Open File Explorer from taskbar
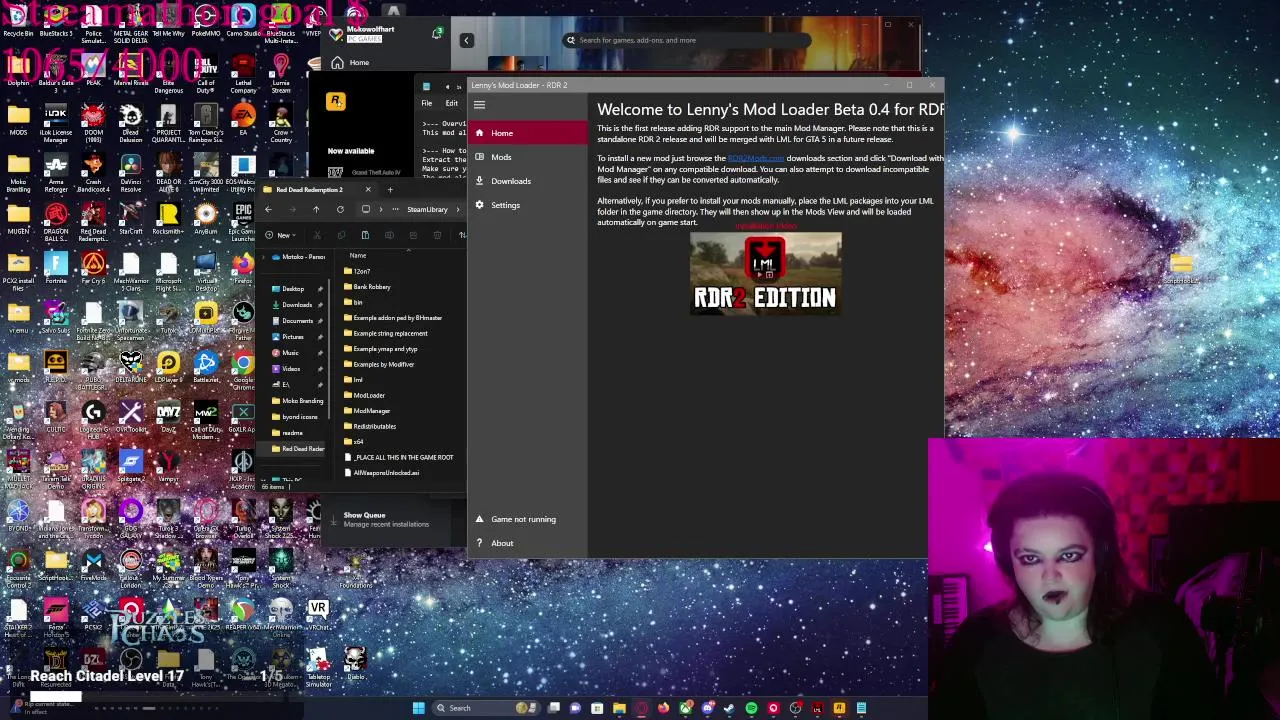The width and height of the screenshot is (1280, 720). click(x=619, y=708)
